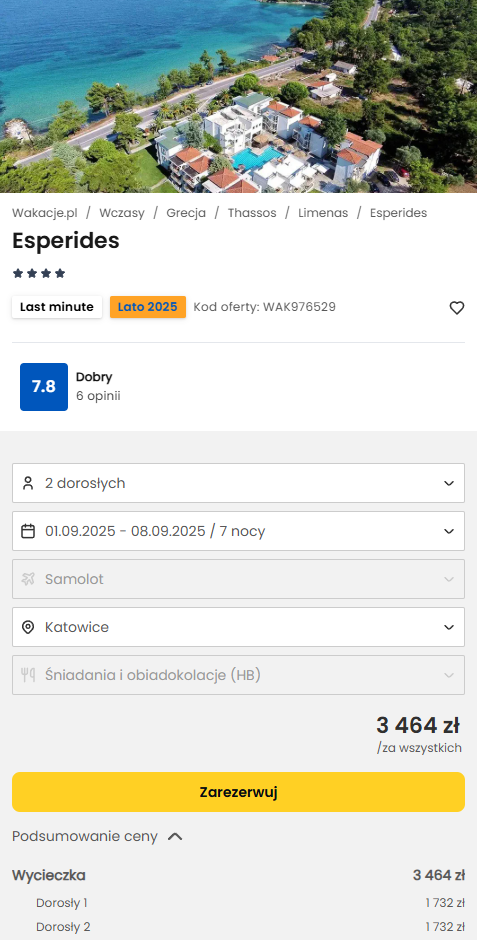This screenshot has height=940, width=477.
Task: Click the four-star hotel rating
Action: click(x=39, y=273)
